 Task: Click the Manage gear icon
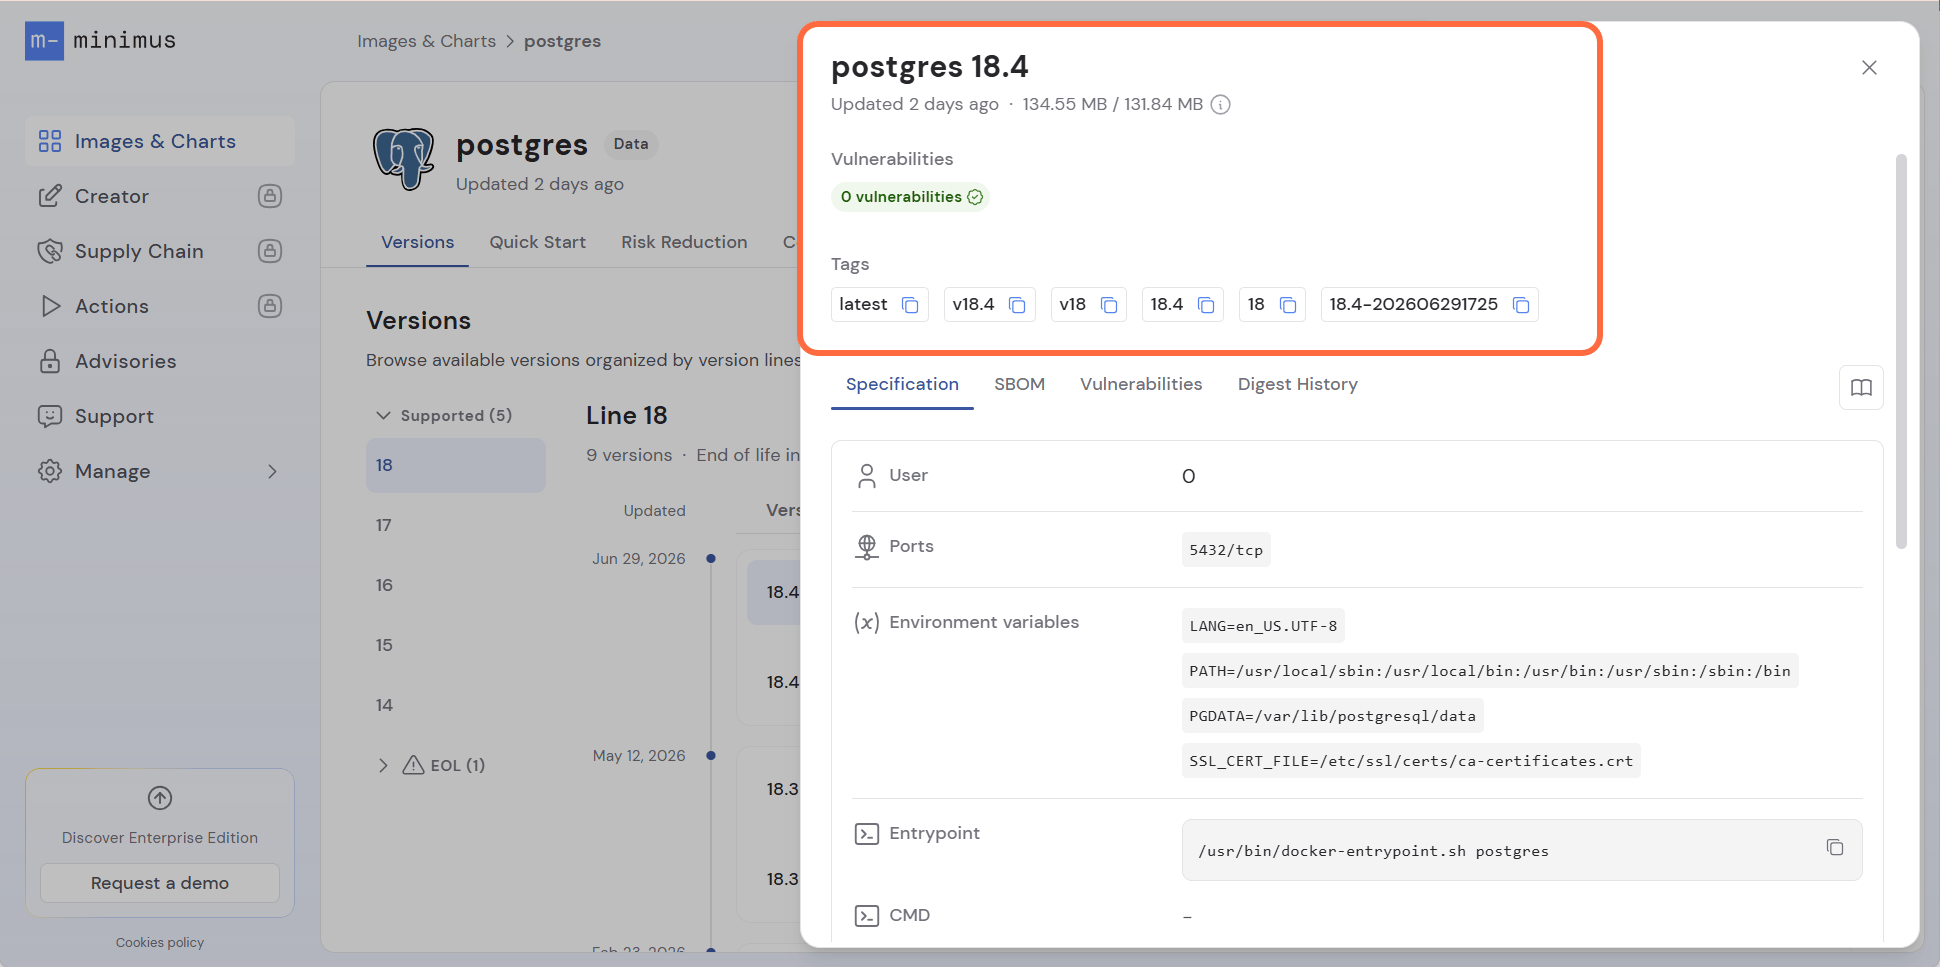point(50,471)
